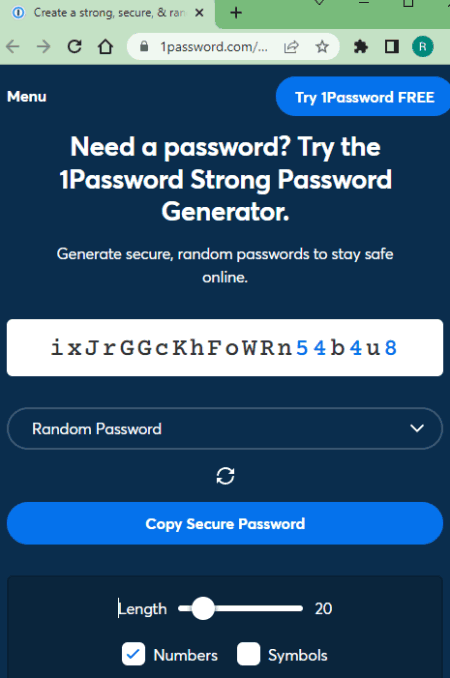
Task: Open the site Menu
Action: click(x=27, y=96)
